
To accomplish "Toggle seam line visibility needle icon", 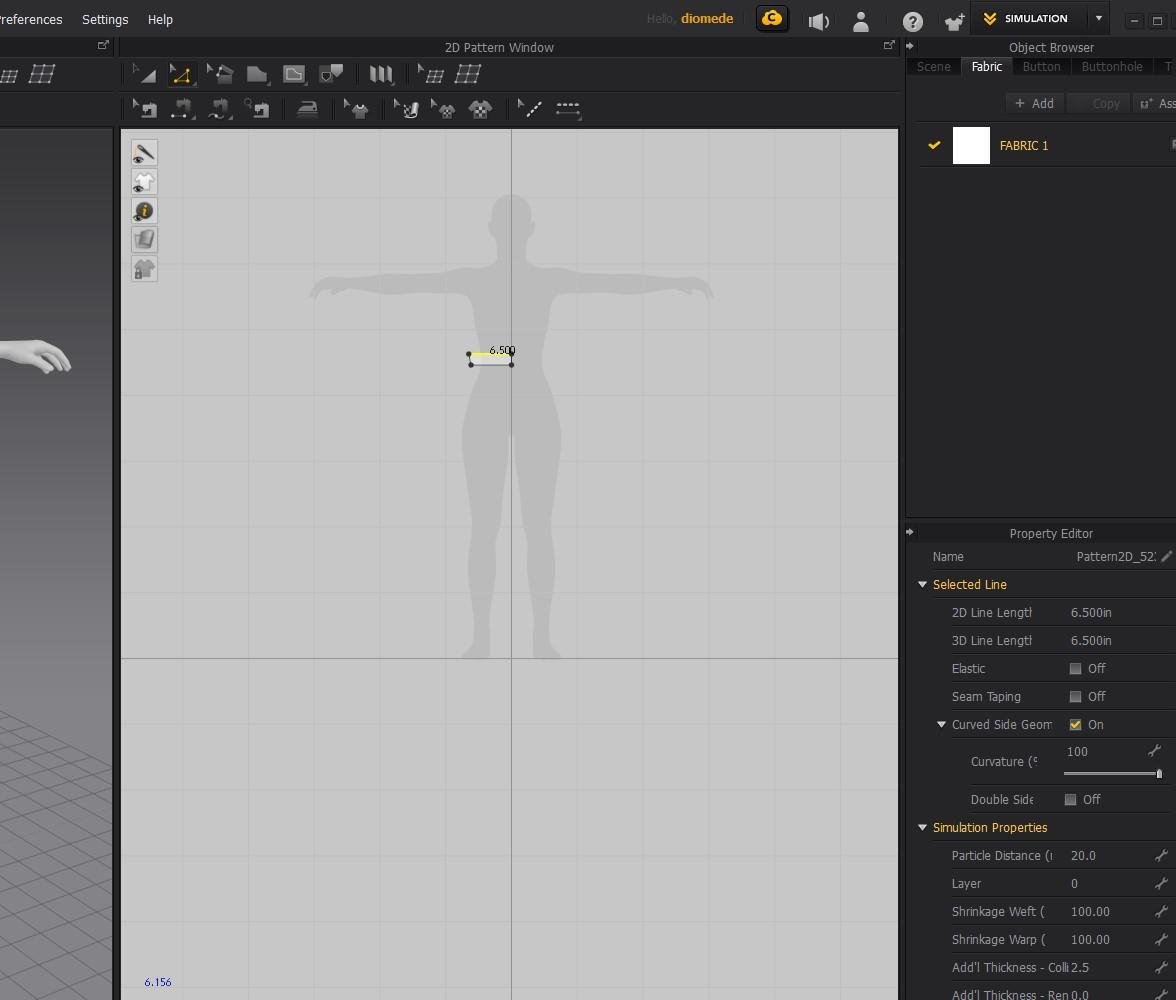I will point(144,153).
